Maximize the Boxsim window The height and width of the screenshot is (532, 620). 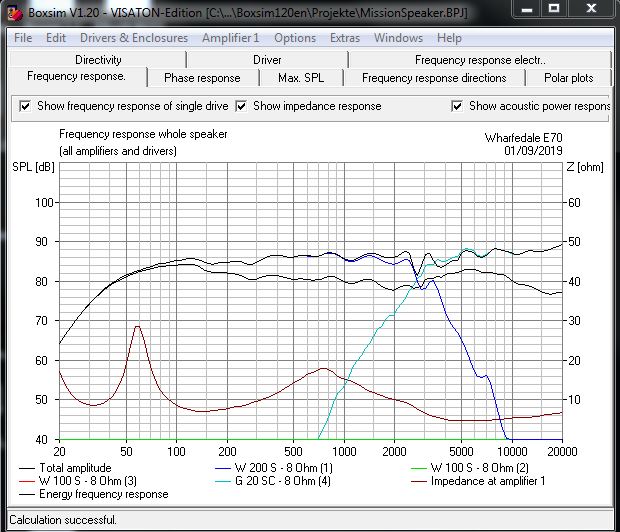[x=554, y=9]
